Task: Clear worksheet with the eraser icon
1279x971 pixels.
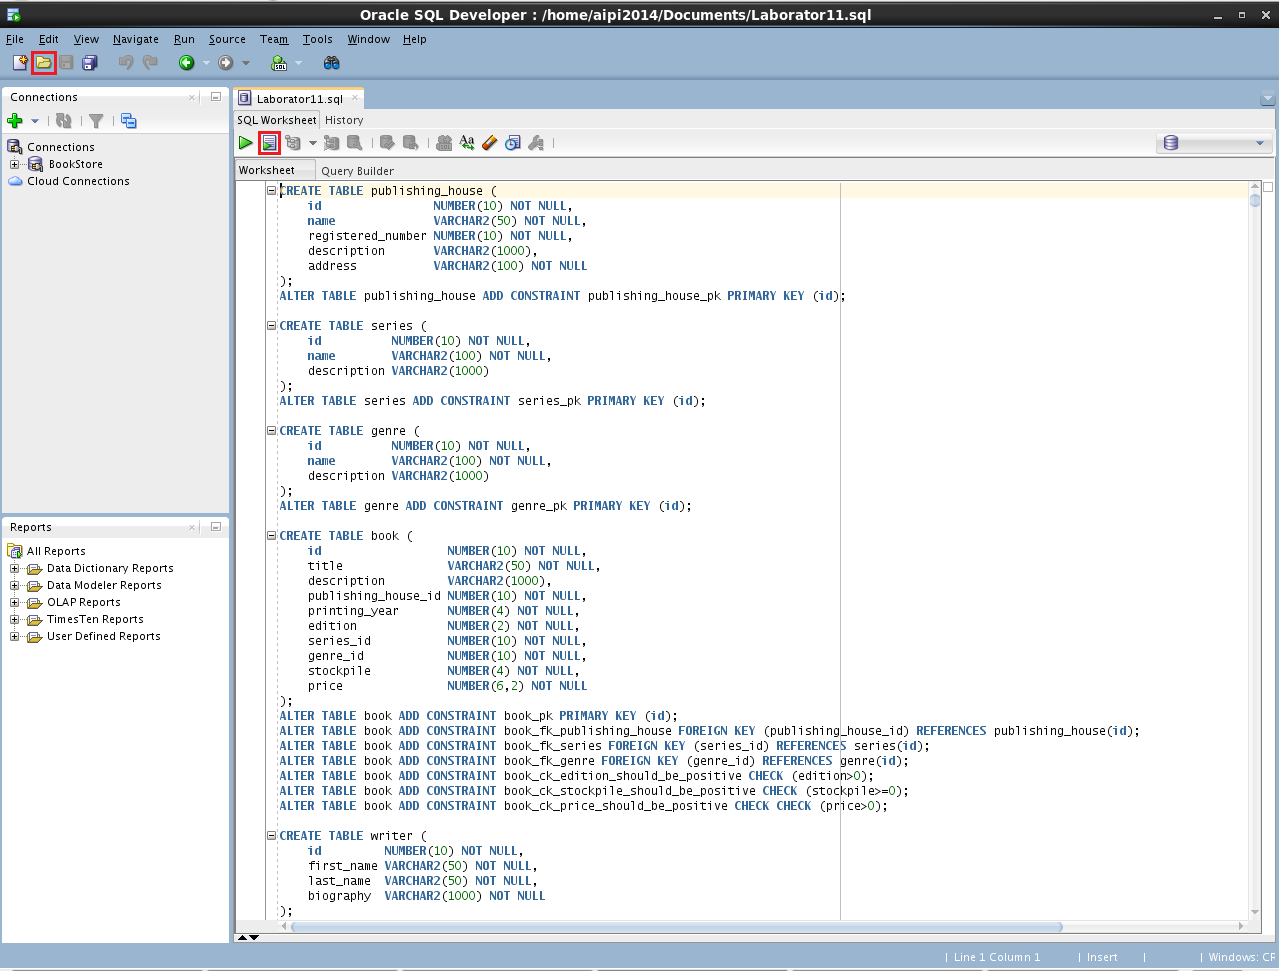Action: coord(490,143)
